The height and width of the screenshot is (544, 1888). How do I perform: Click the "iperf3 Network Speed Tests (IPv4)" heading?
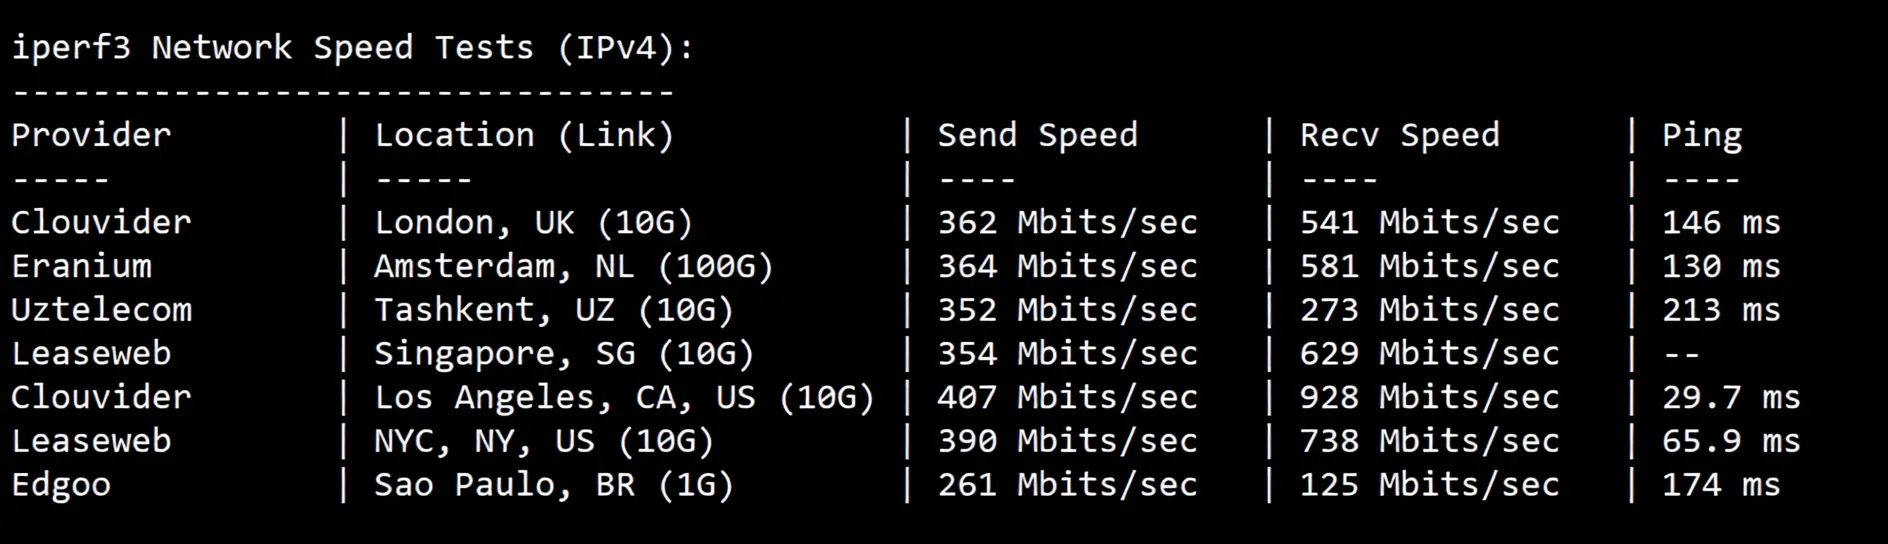coord(352,48)
